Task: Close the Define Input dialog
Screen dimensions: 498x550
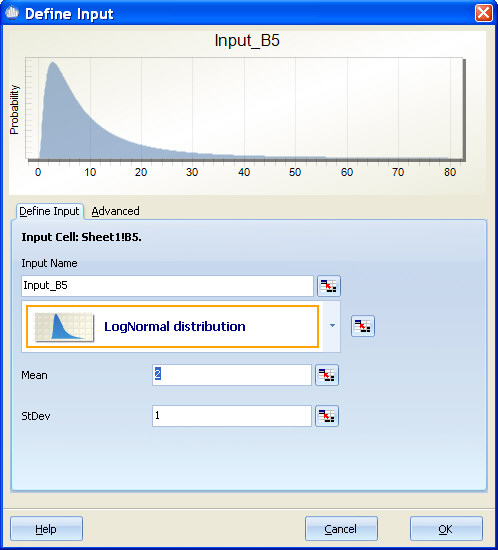Action: click(x=483, y=13)
